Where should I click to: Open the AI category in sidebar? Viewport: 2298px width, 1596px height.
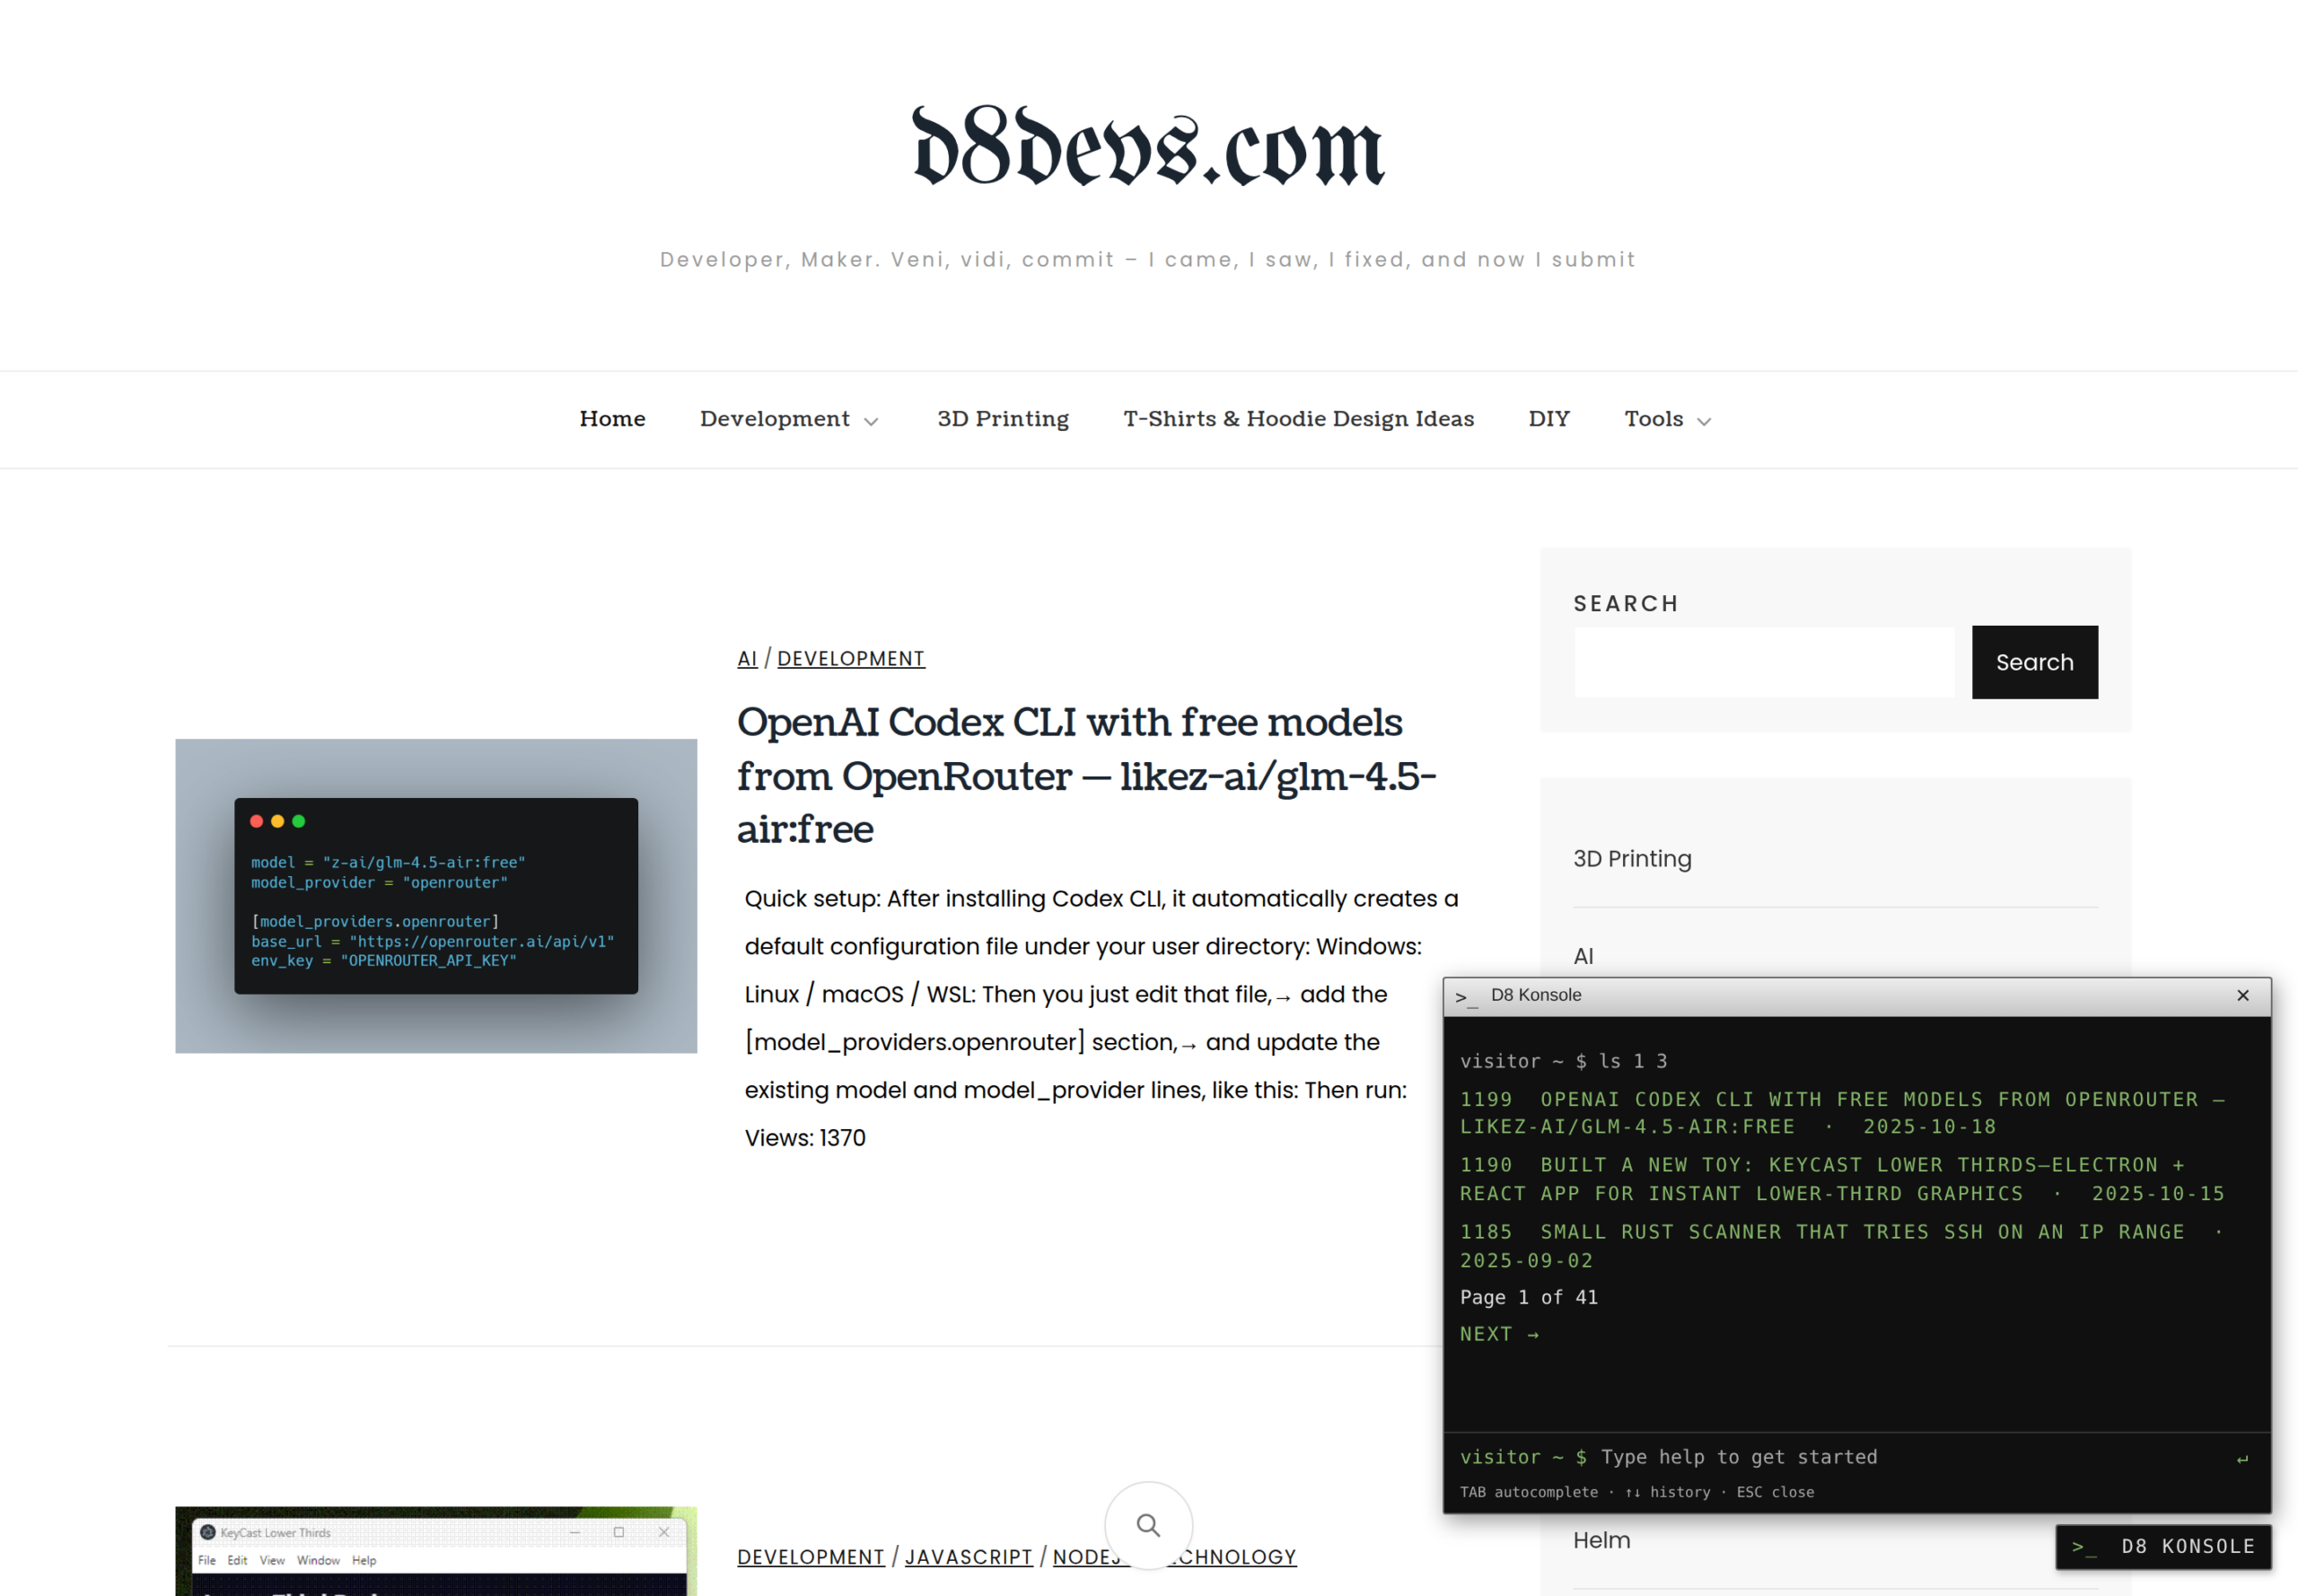coord(1583,956)
